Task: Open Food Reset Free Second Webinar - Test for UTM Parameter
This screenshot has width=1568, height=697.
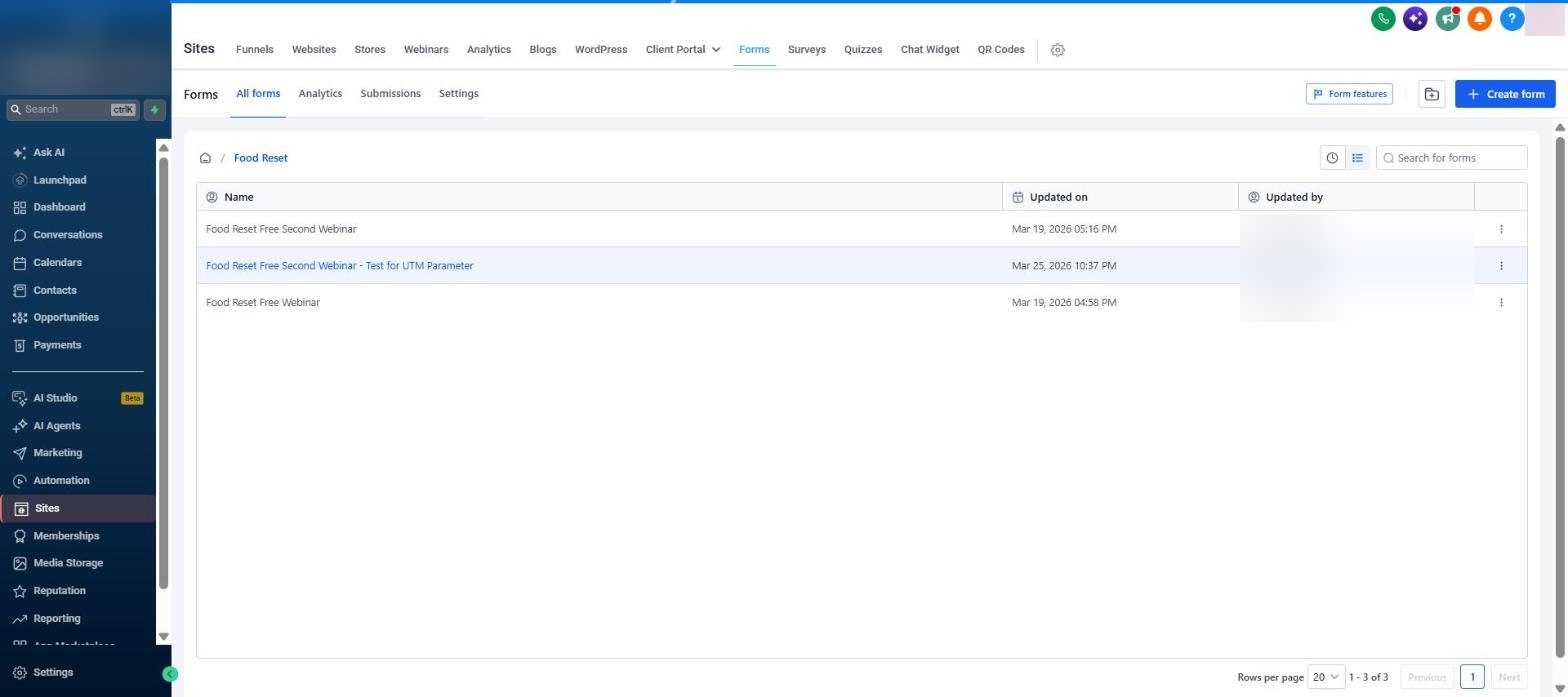Action: coord(340,266)
